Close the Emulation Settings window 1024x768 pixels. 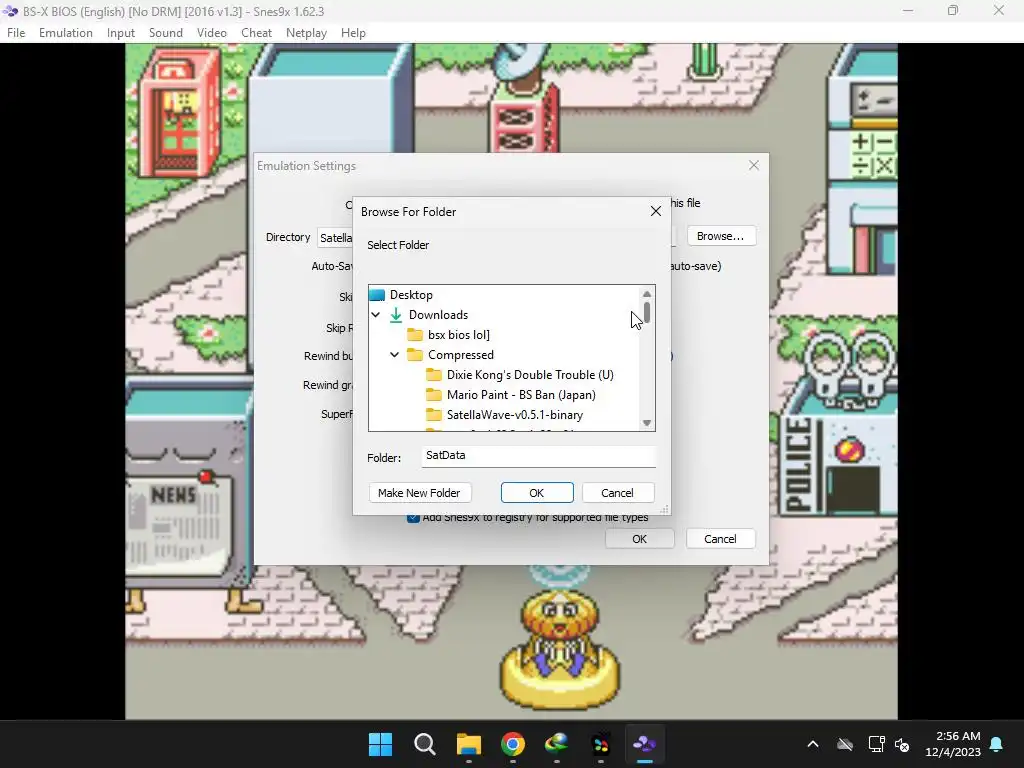tap(754, 165)
